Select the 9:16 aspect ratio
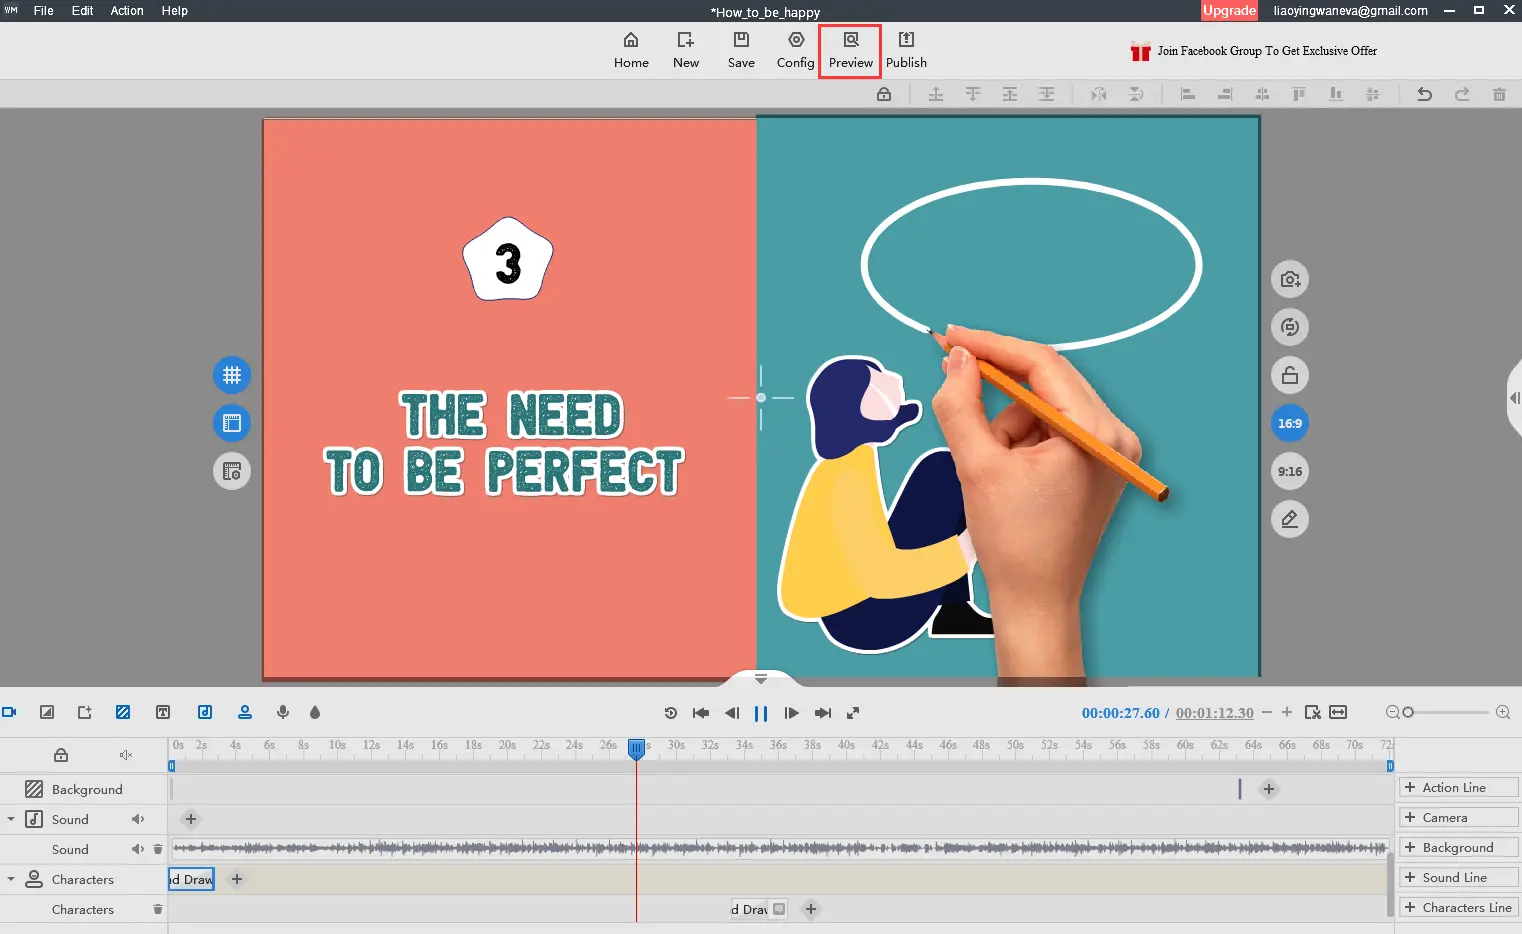The height and width of the screenshot is (934, 1522). tap(1290, 471)
